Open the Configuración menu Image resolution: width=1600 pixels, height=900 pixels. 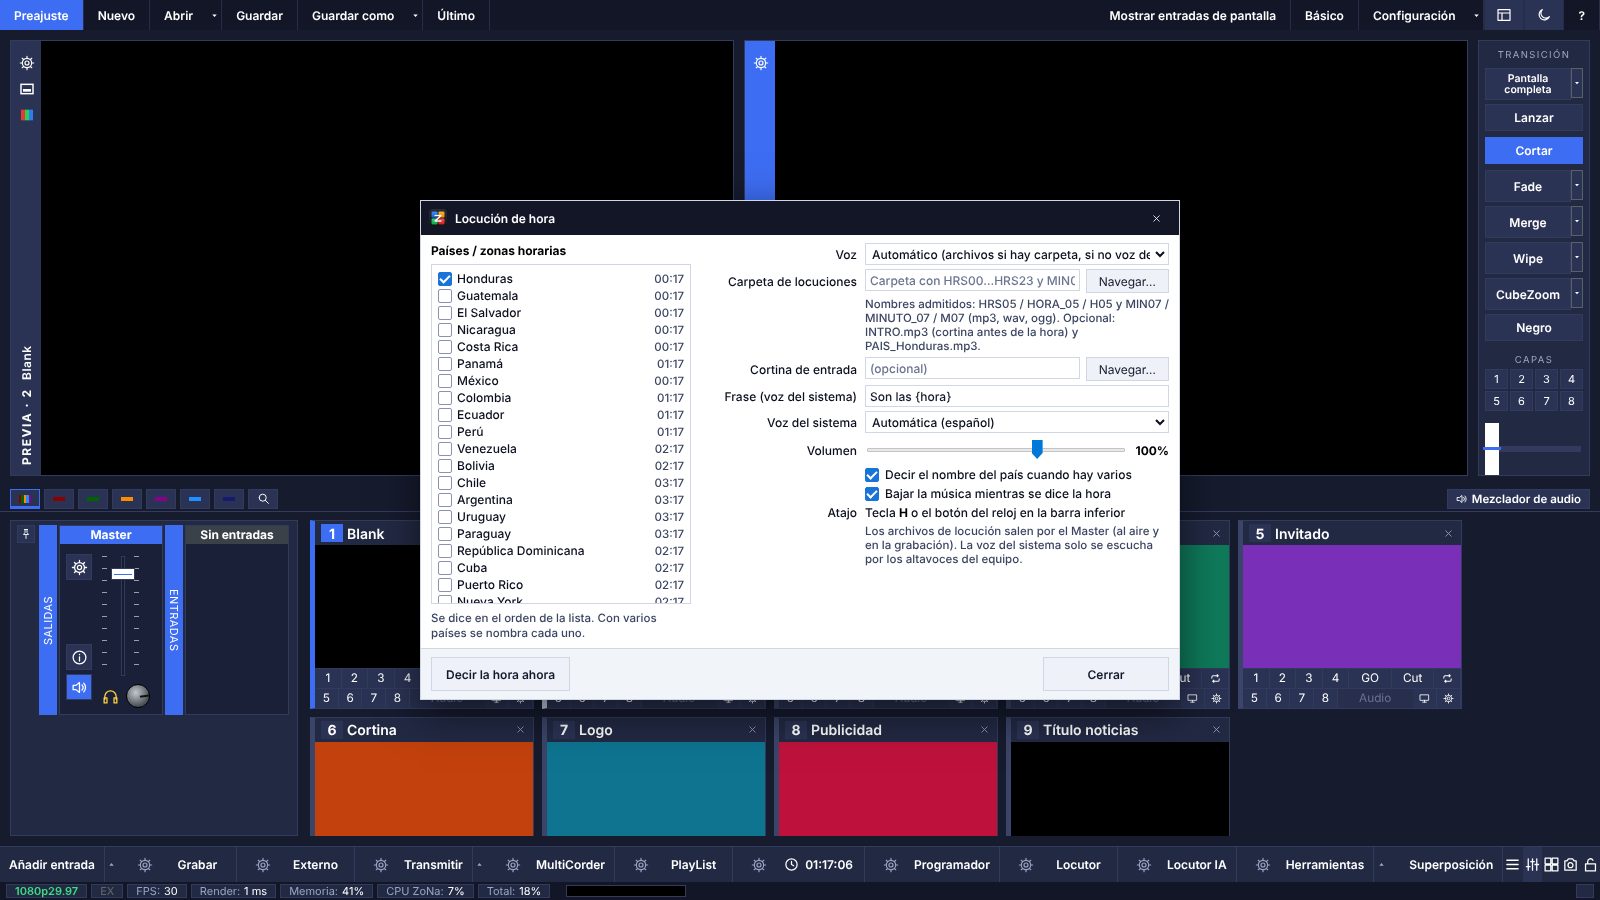coord(1414,15)
